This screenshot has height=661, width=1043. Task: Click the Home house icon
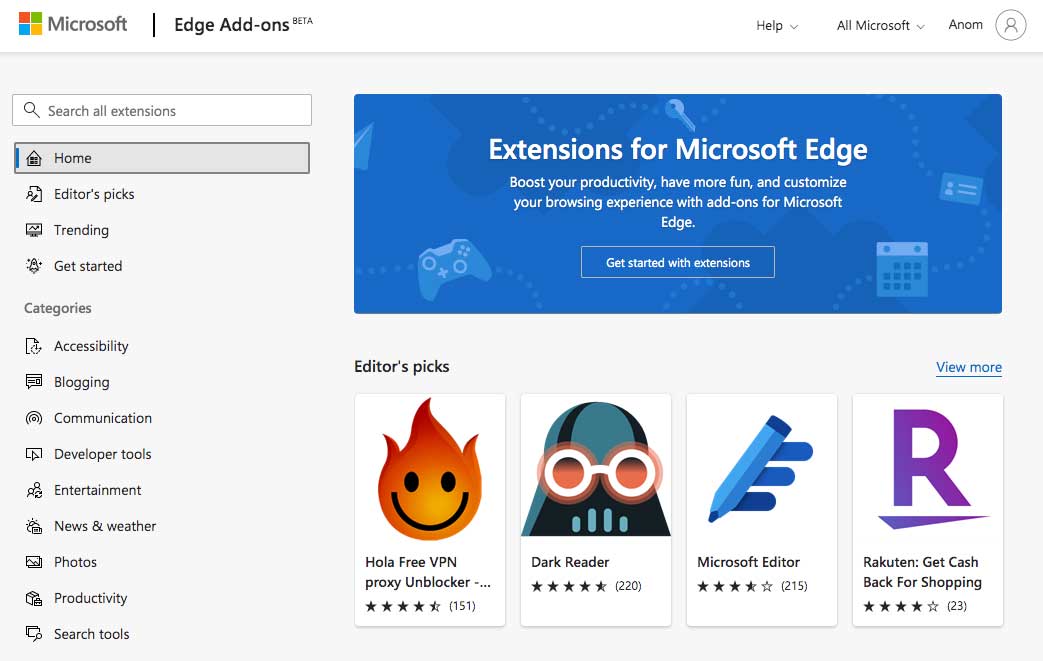[x=34, y=158]
